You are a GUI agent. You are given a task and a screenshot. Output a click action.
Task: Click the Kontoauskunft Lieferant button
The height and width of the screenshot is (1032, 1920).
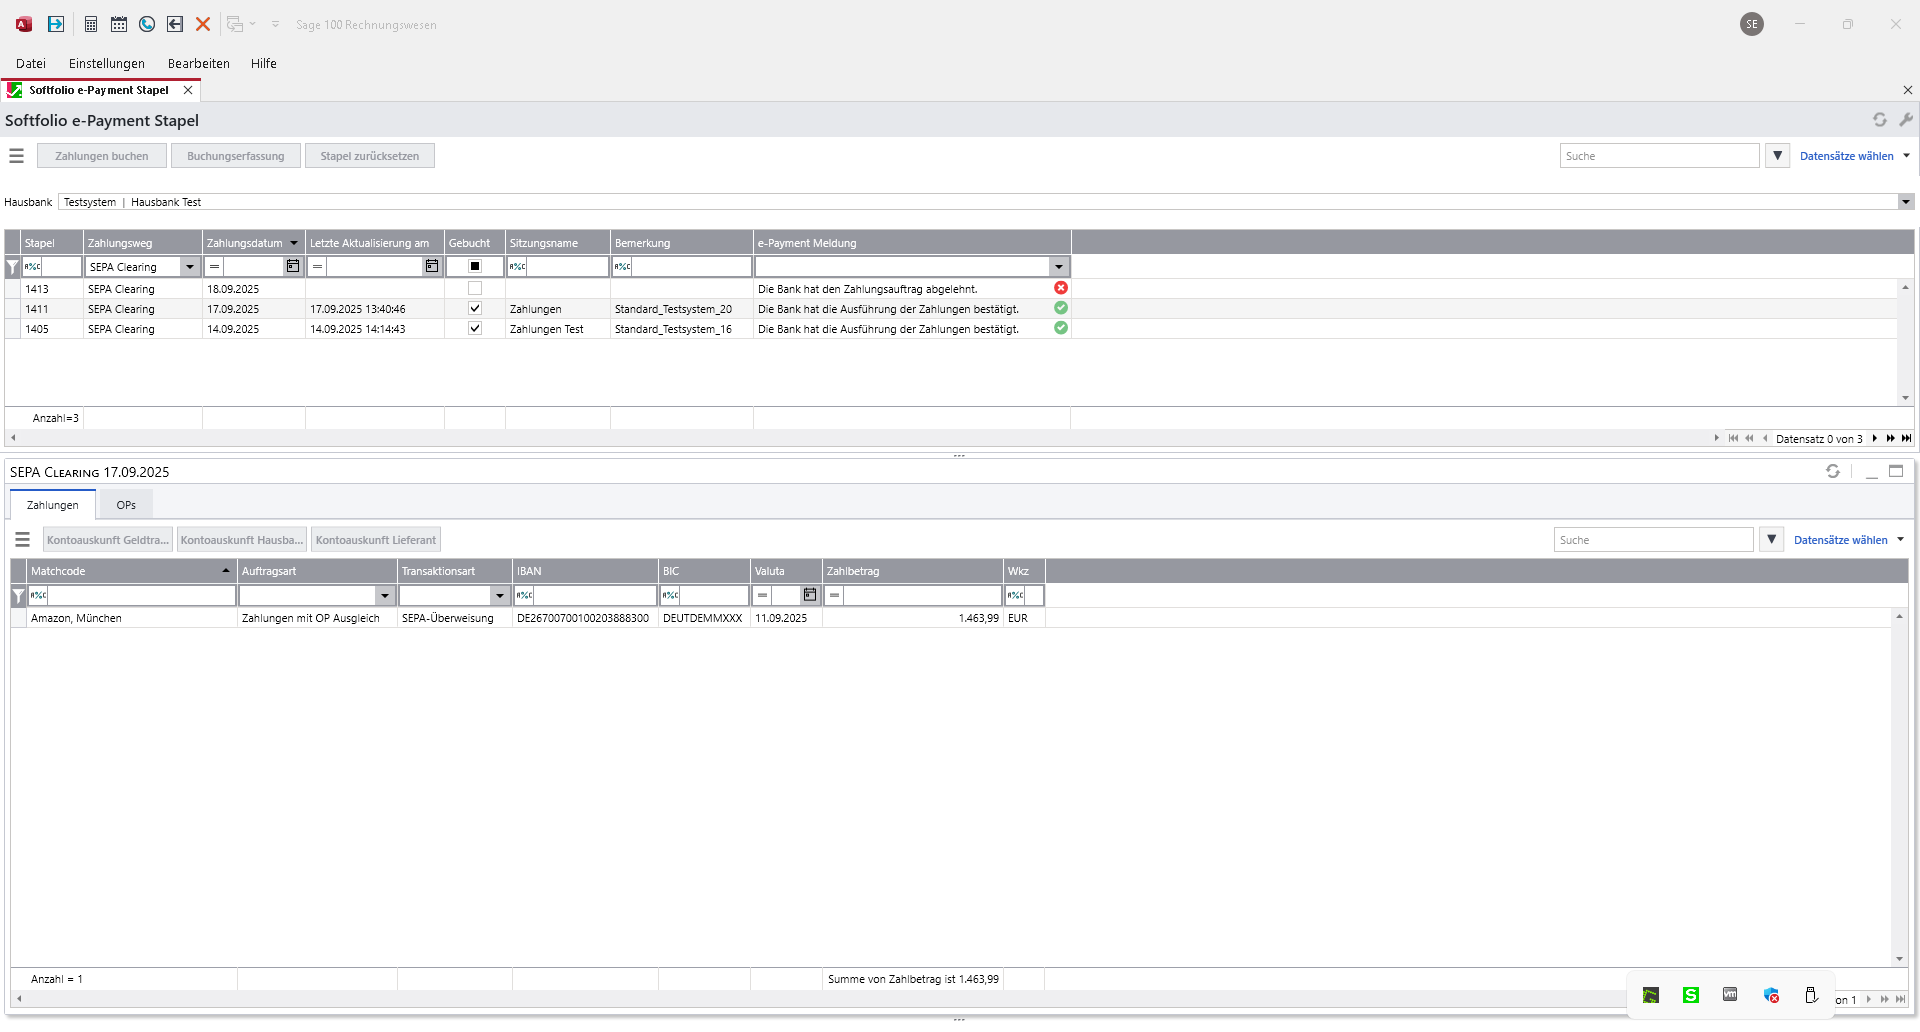pos(375,540)
